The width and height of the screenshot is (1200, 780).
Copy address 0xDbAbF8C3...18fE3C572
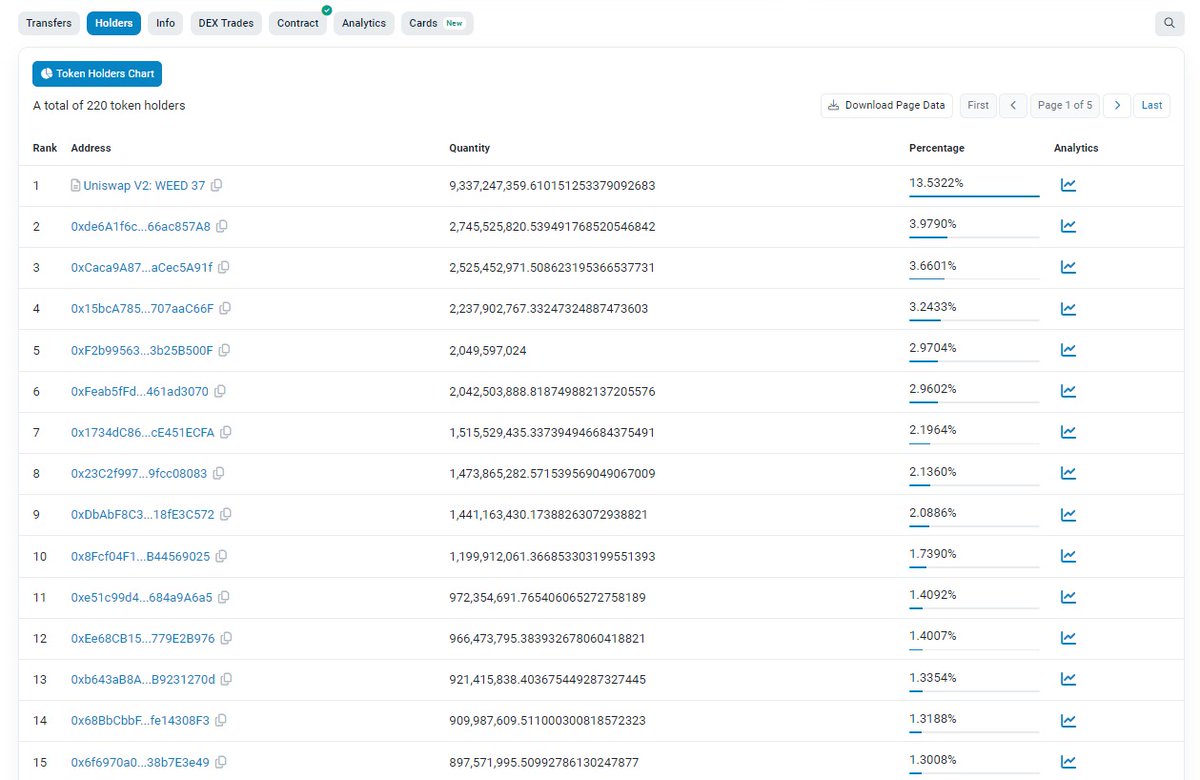(225, 515)
